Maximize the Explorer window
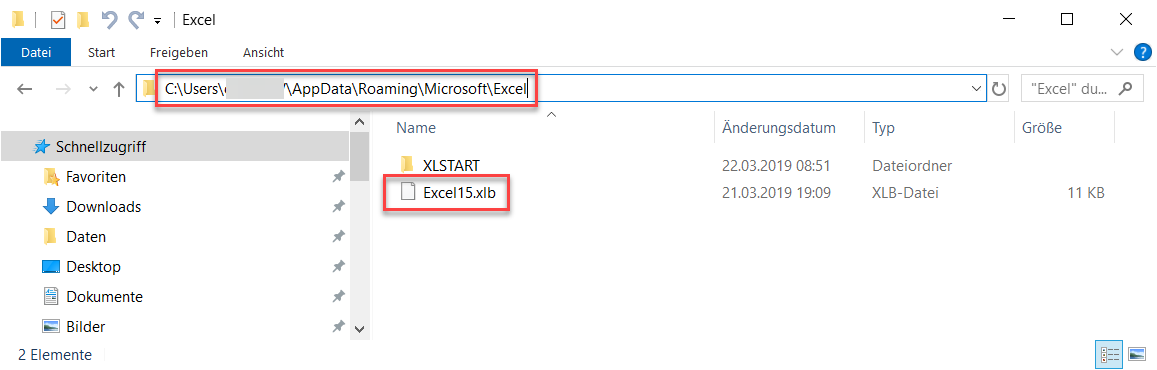This screenshot has height=370, width=1157. pyautogui.click(x=1067, y=20)
